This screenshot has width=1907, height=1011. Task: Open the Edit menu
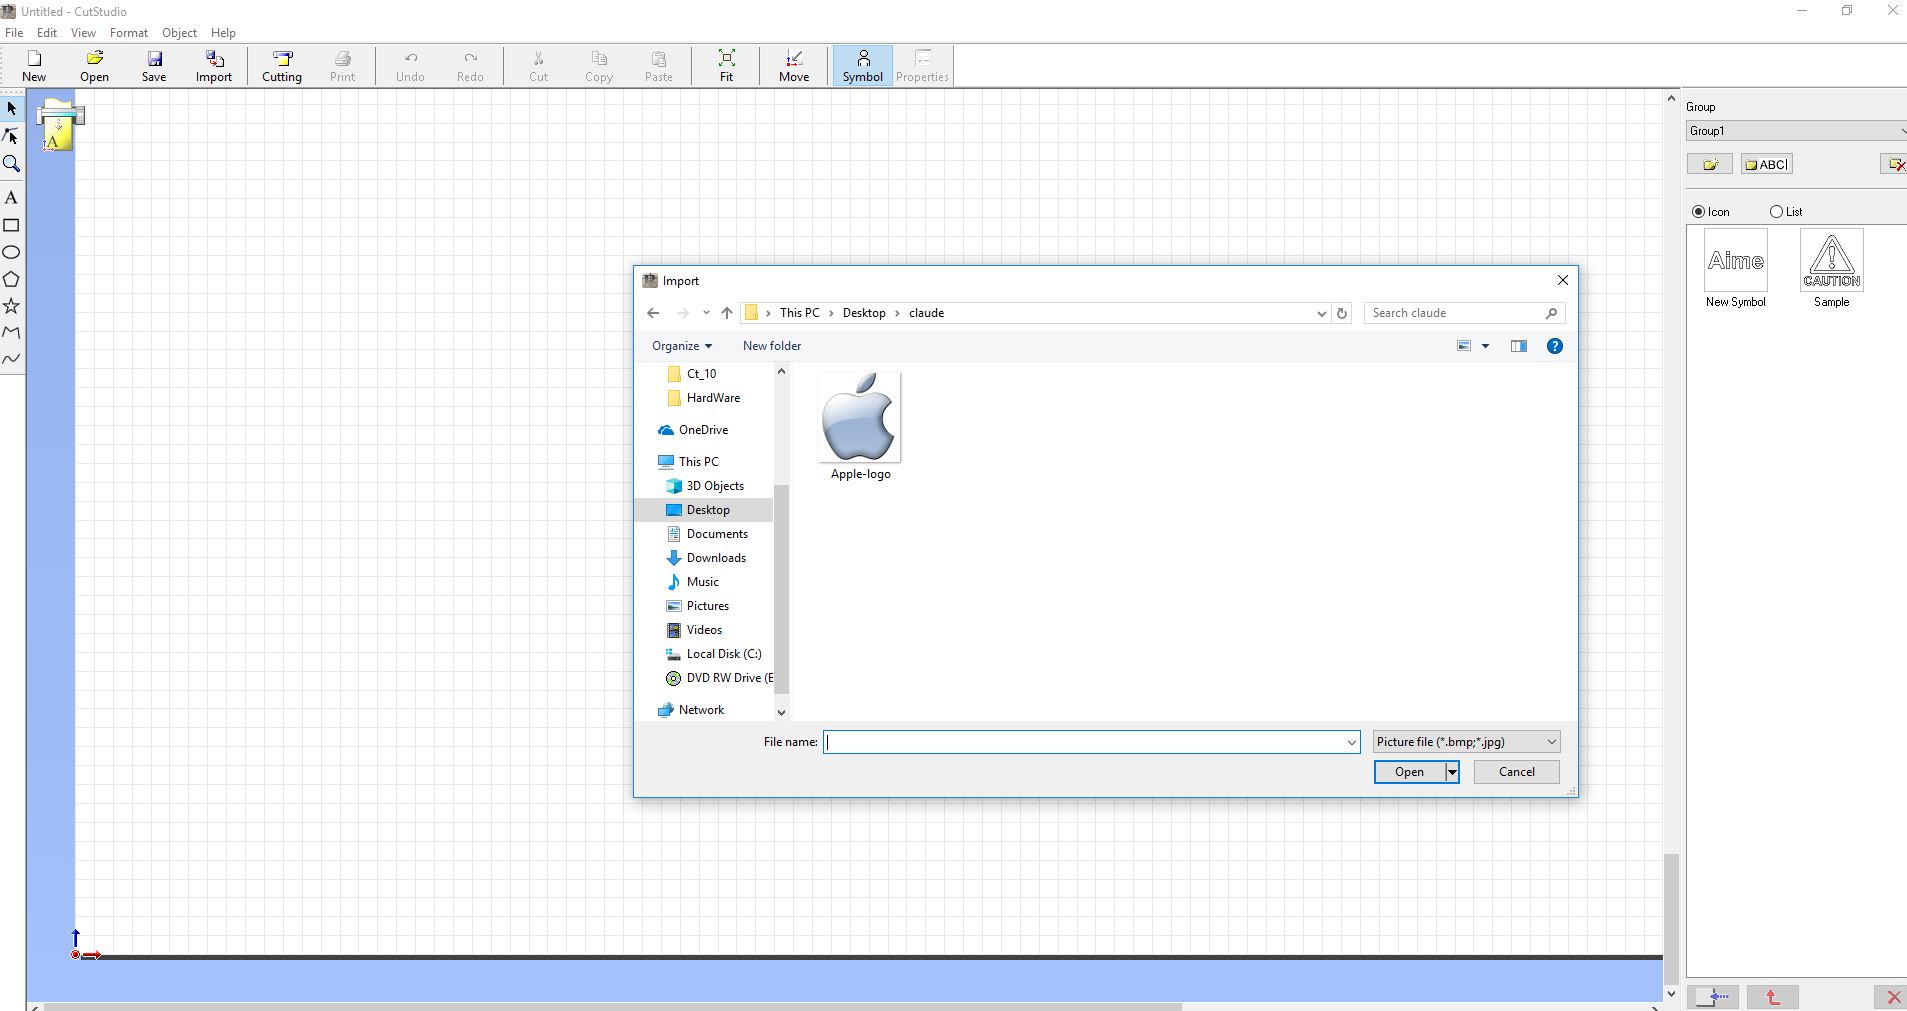click(x=47, y=33)
